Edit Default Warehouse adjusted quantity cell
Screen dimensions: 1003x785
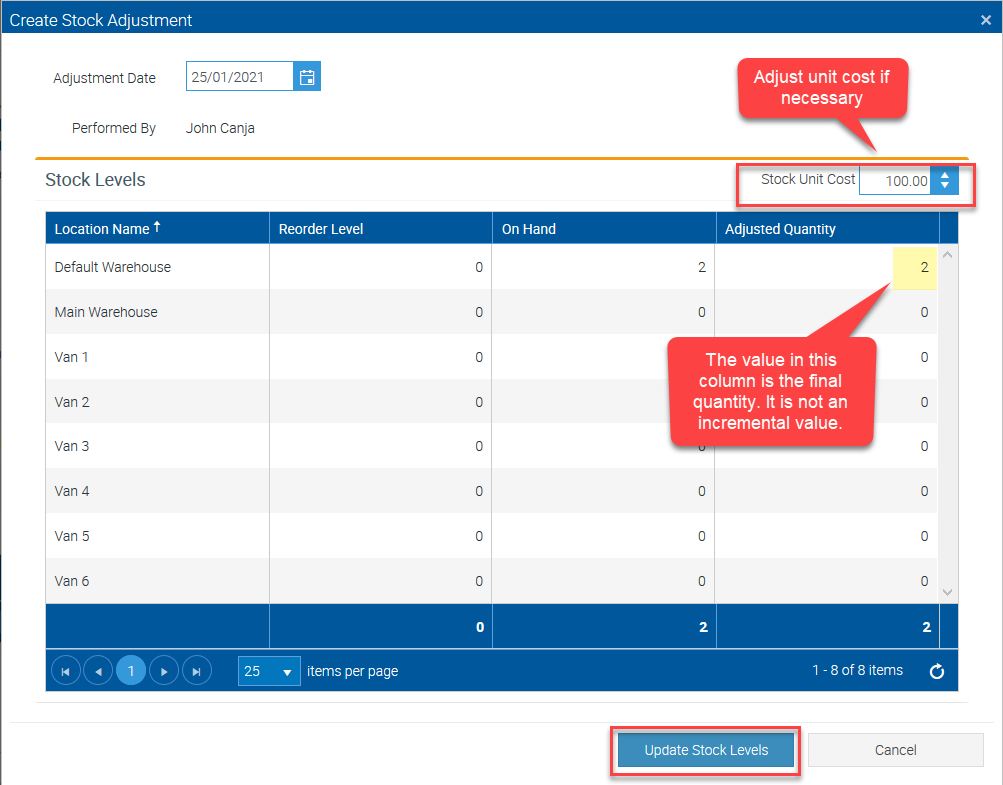914,267
